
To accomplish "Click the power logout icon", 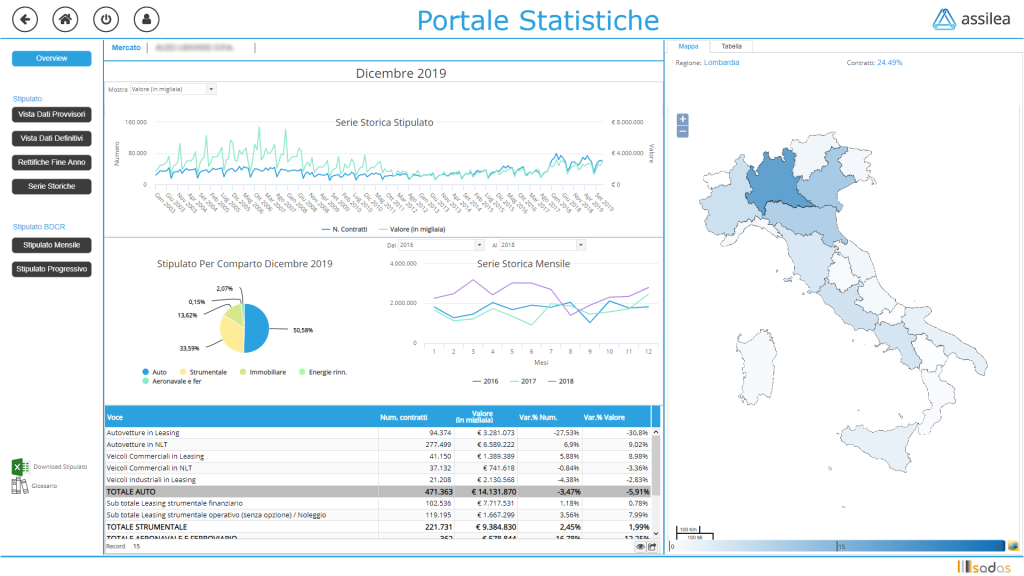I will coord(106,19).
